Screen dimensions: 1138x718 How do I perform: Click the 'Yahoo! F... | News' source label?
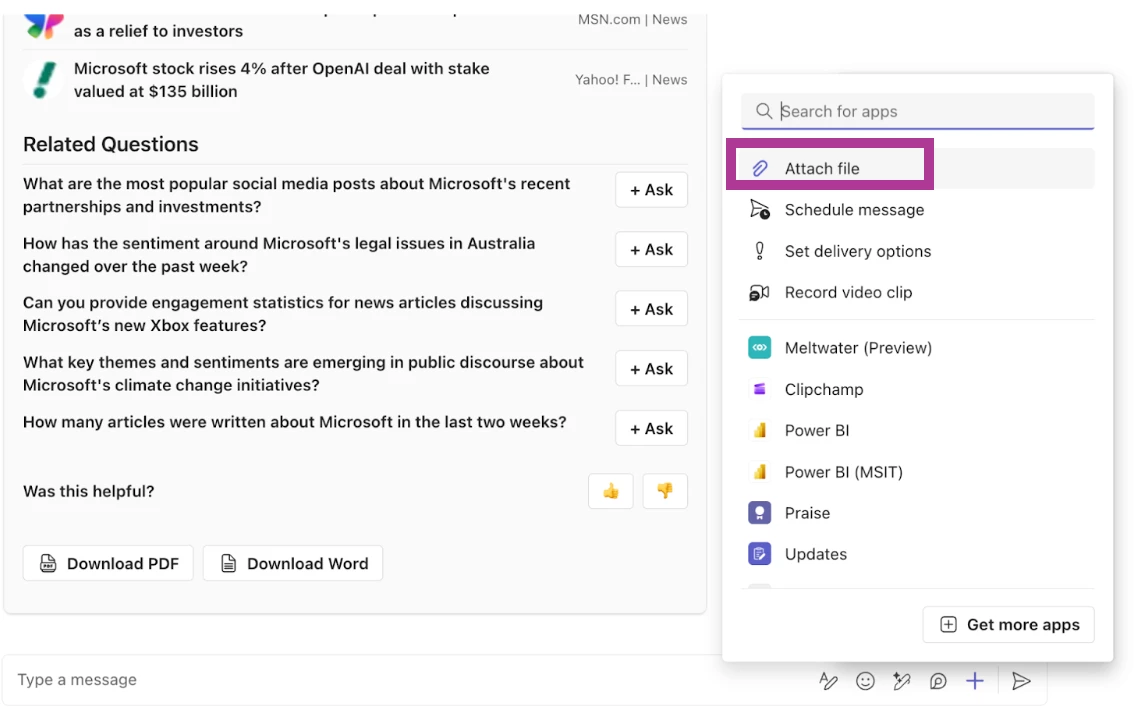(x=631, y=80)
